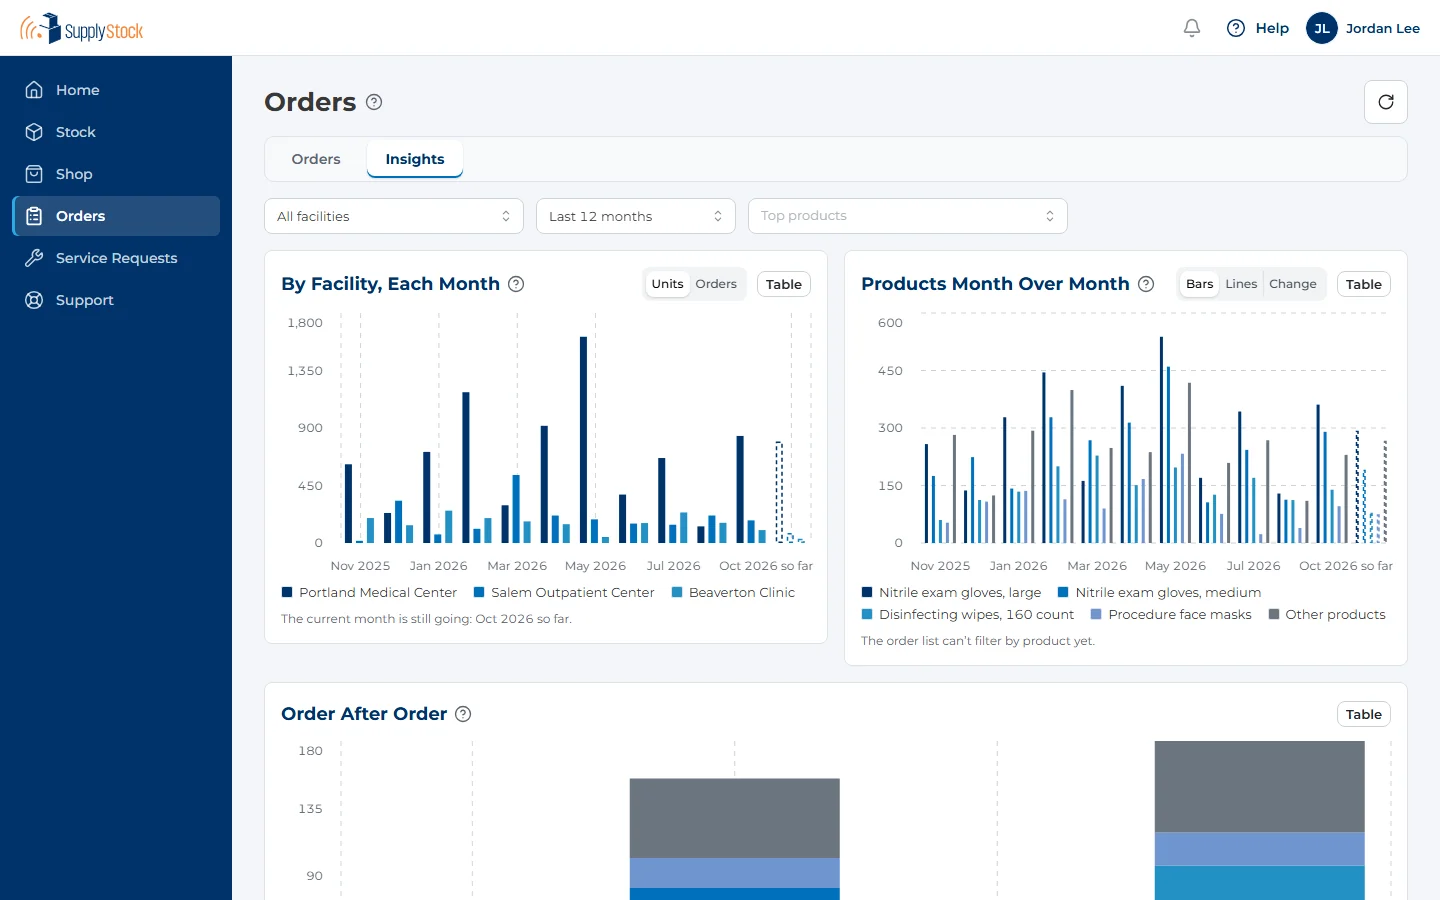Switch products chart to Change
The image size is (1440, 900).
coord(1293,284)
